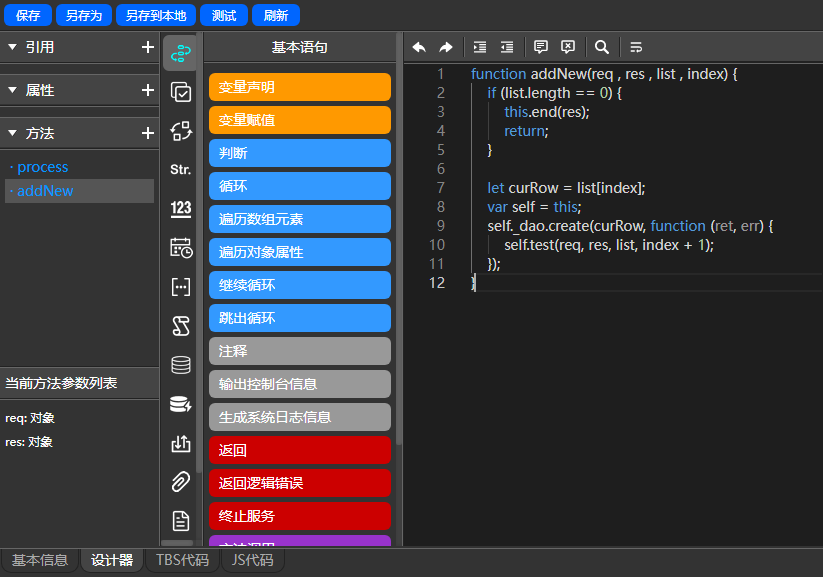The width and height of the screenshot is (823, 577).
Task: Insert a 遍历数组元素 block
Action: pos(300,219)
